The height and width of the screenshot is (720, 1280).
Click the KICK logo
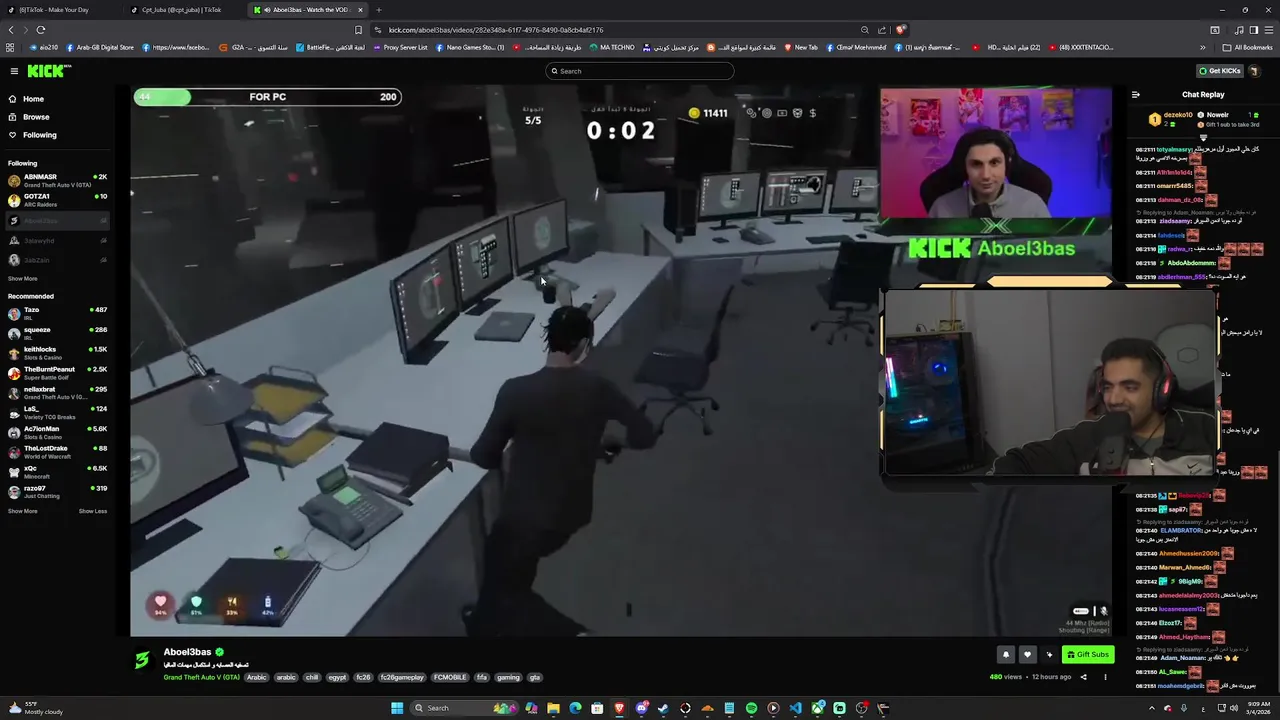click(x=49, y=71)
